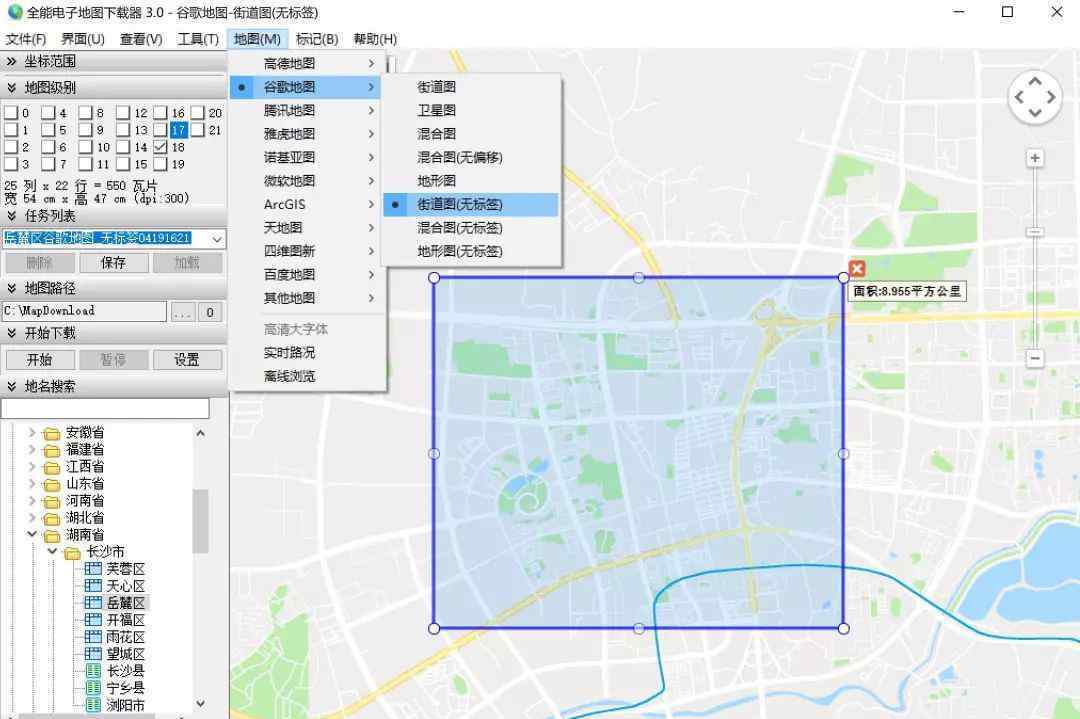Viewport: 1080px width, 719px height.
Task: Click the 开始 download button
Action: coord(39,360)
